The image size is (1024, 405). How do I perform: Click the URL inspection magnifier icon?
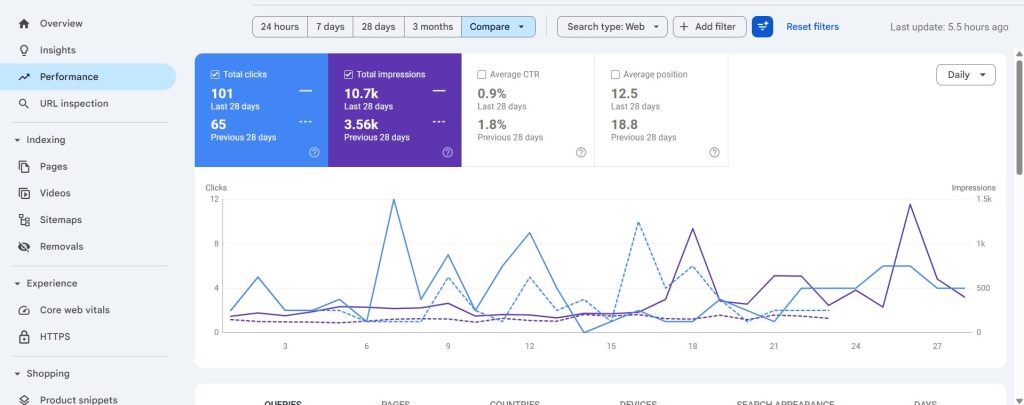click(24, 104)
